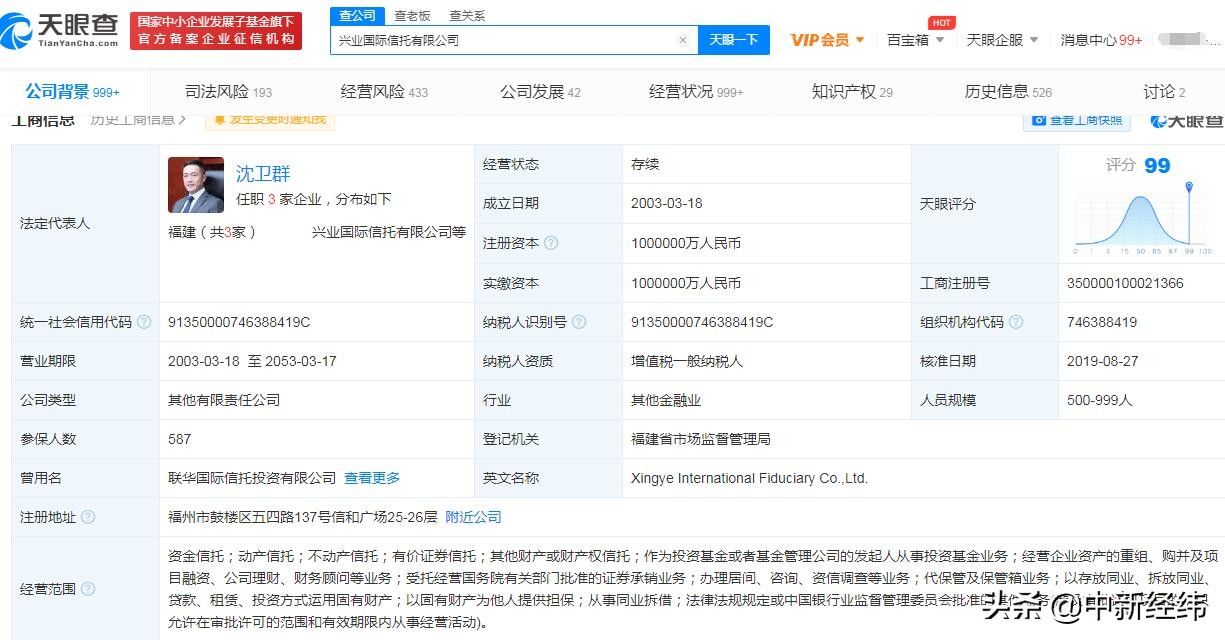
Task: Select the 核准日期 value 2019-08-27
Action: click(x=1103, y=361)
